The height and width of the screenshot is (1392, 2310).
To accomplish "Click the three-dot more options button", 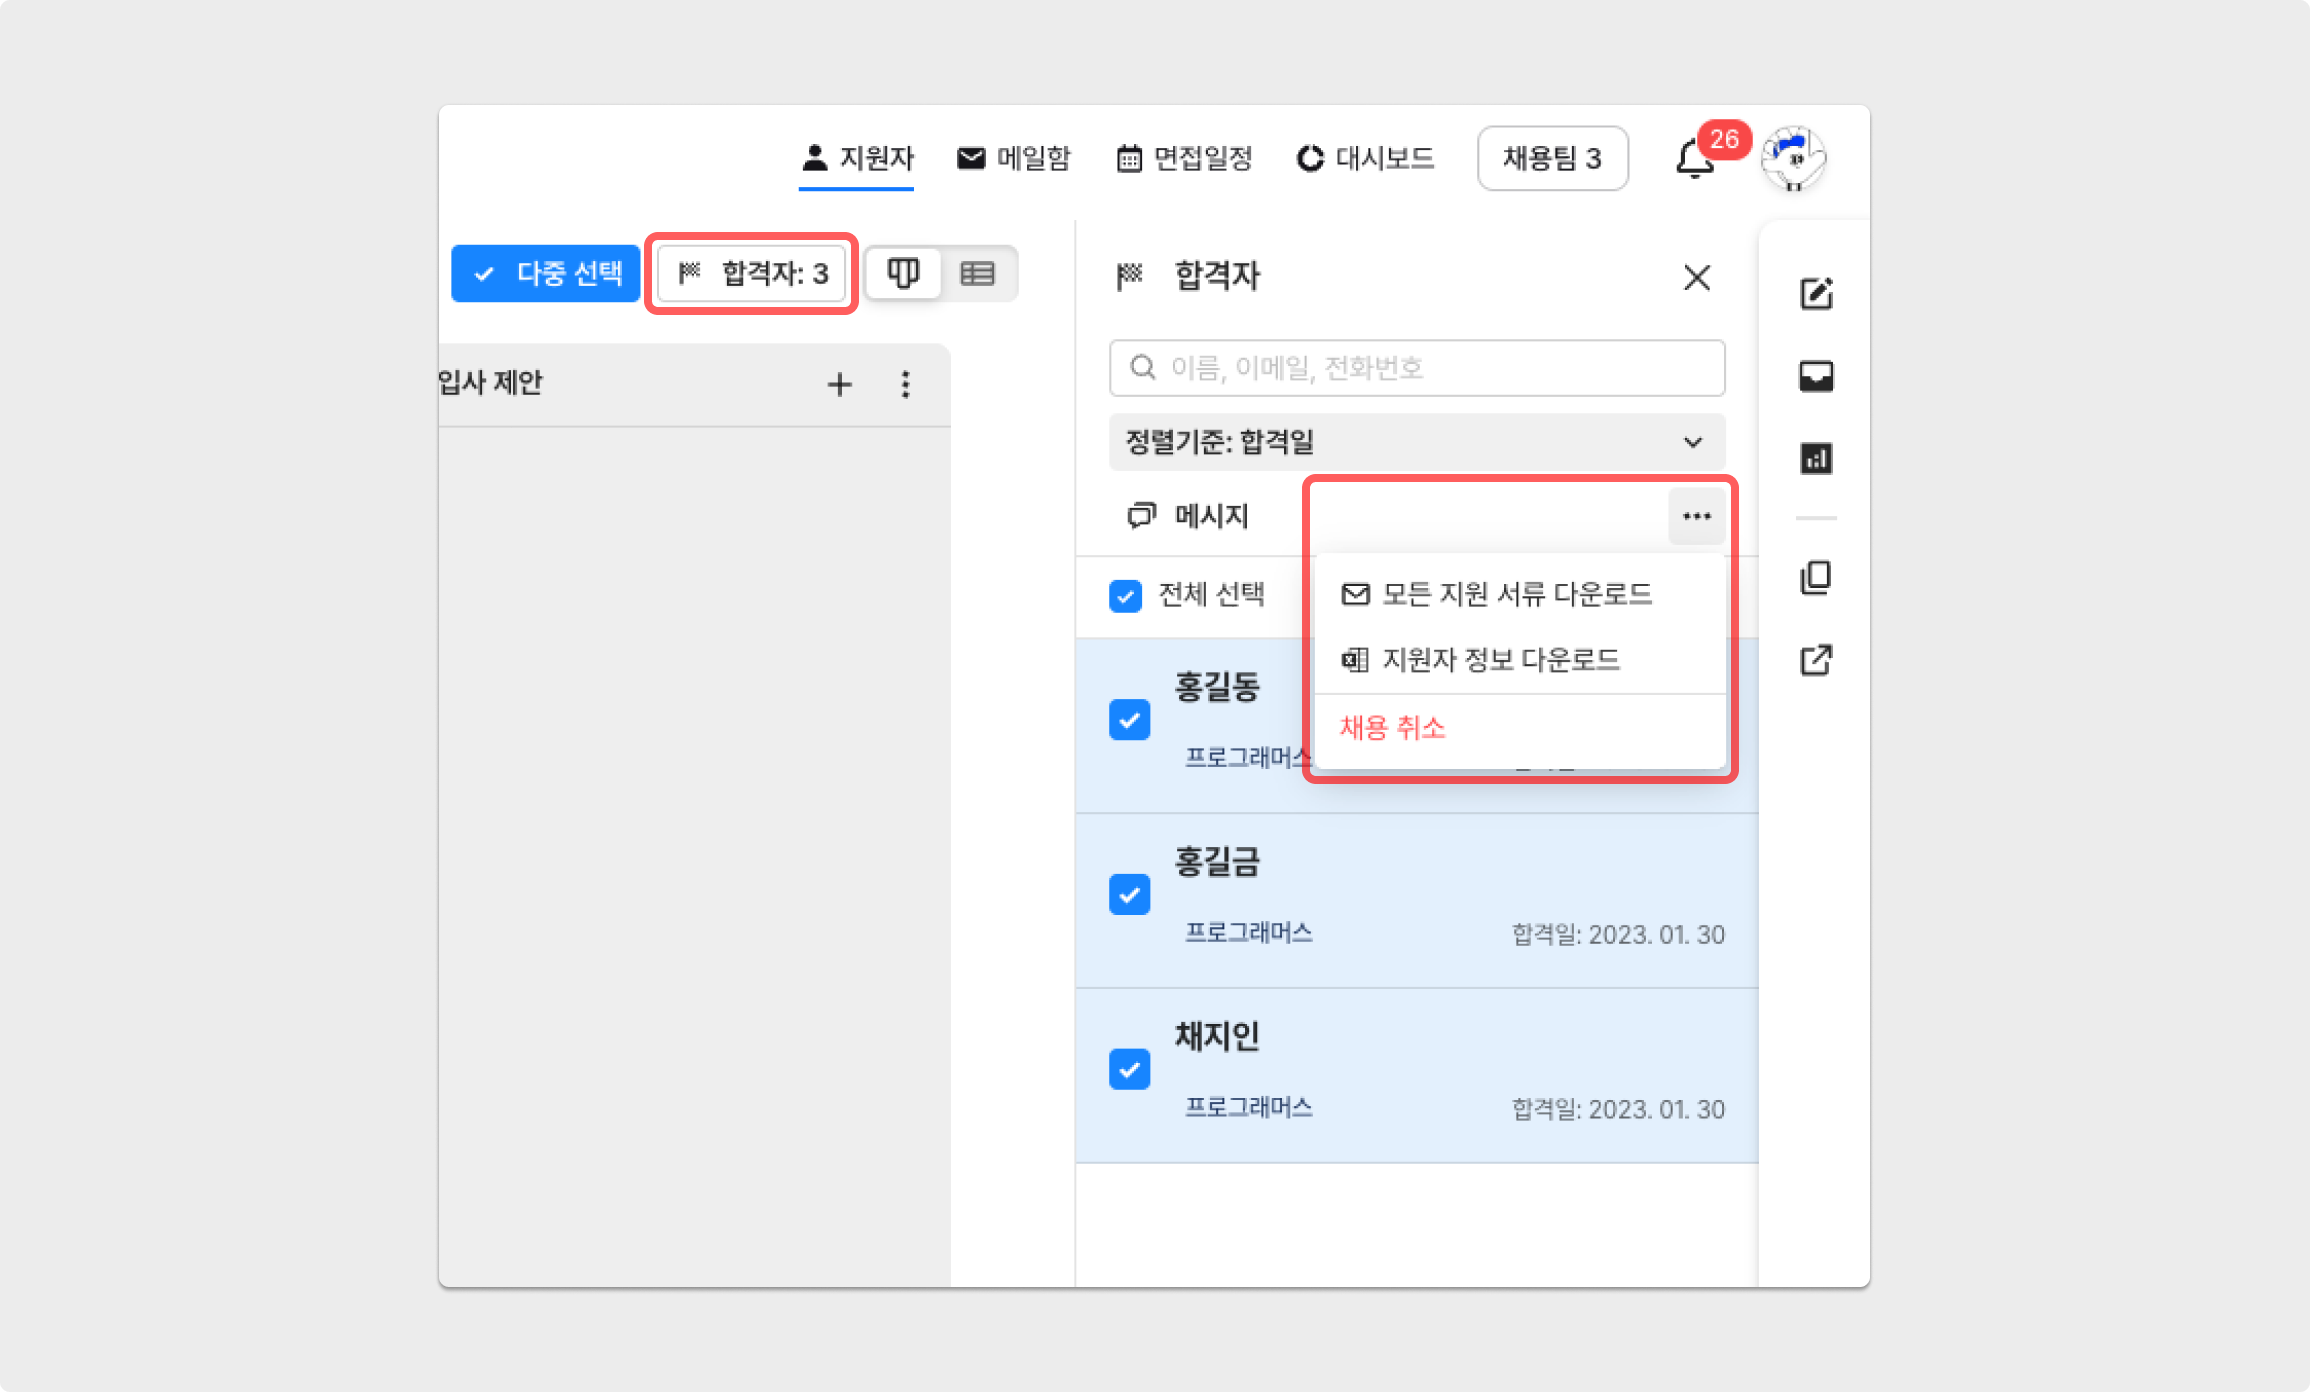I will coord(1696,517).
